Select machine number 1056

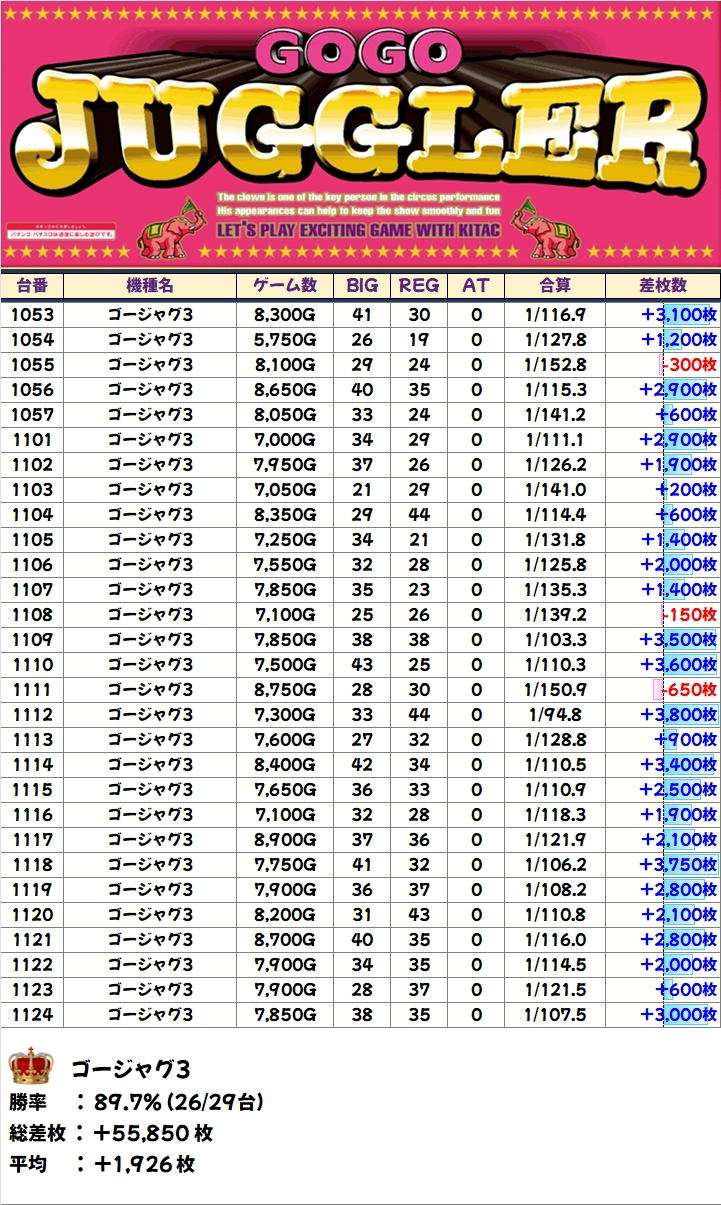32,390
